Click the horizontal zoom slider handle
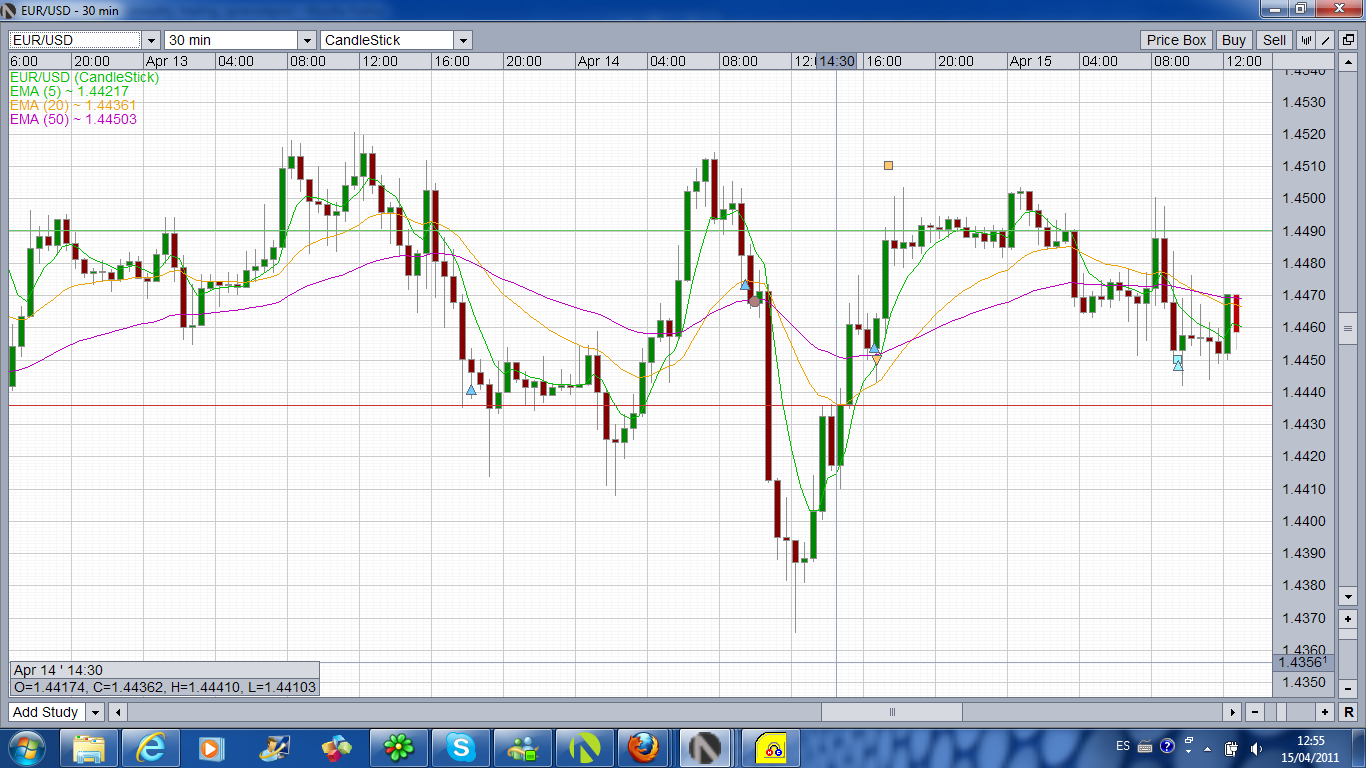Screen dimensions: 1366x768 pyautogui.click(x=1282, y=712)
